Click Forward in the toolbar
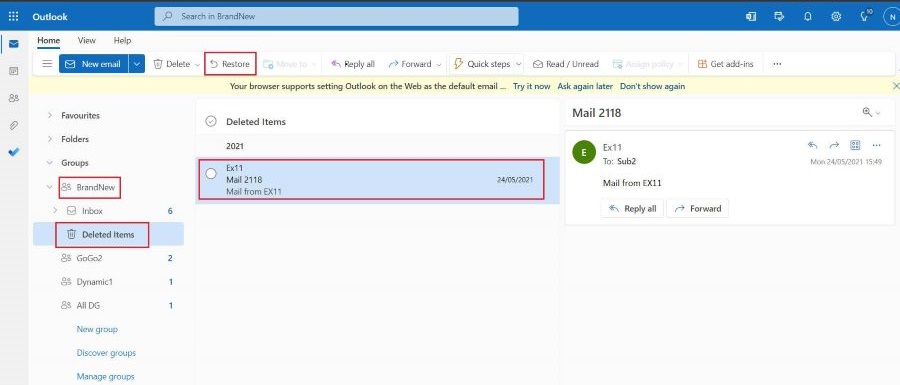The image size is (900, 385). (x=410, y=64)
